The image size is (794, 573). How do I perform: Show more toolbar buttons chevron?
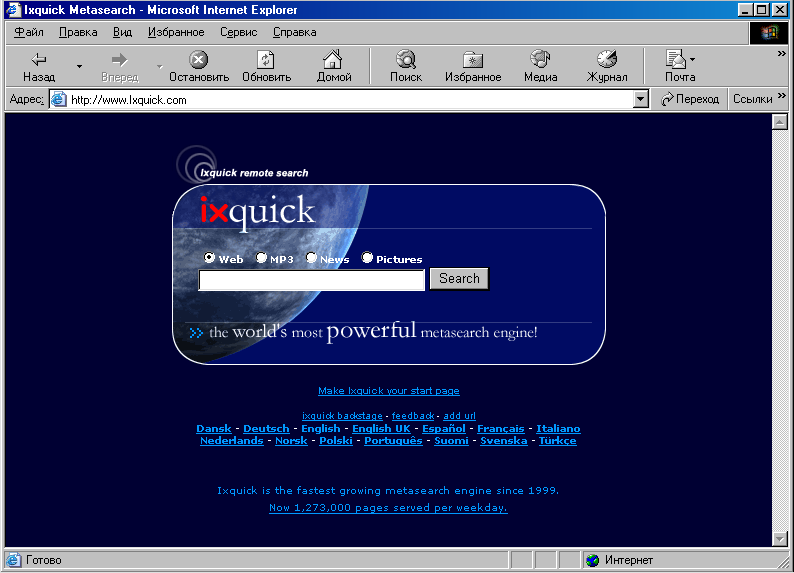pos(781,54)
